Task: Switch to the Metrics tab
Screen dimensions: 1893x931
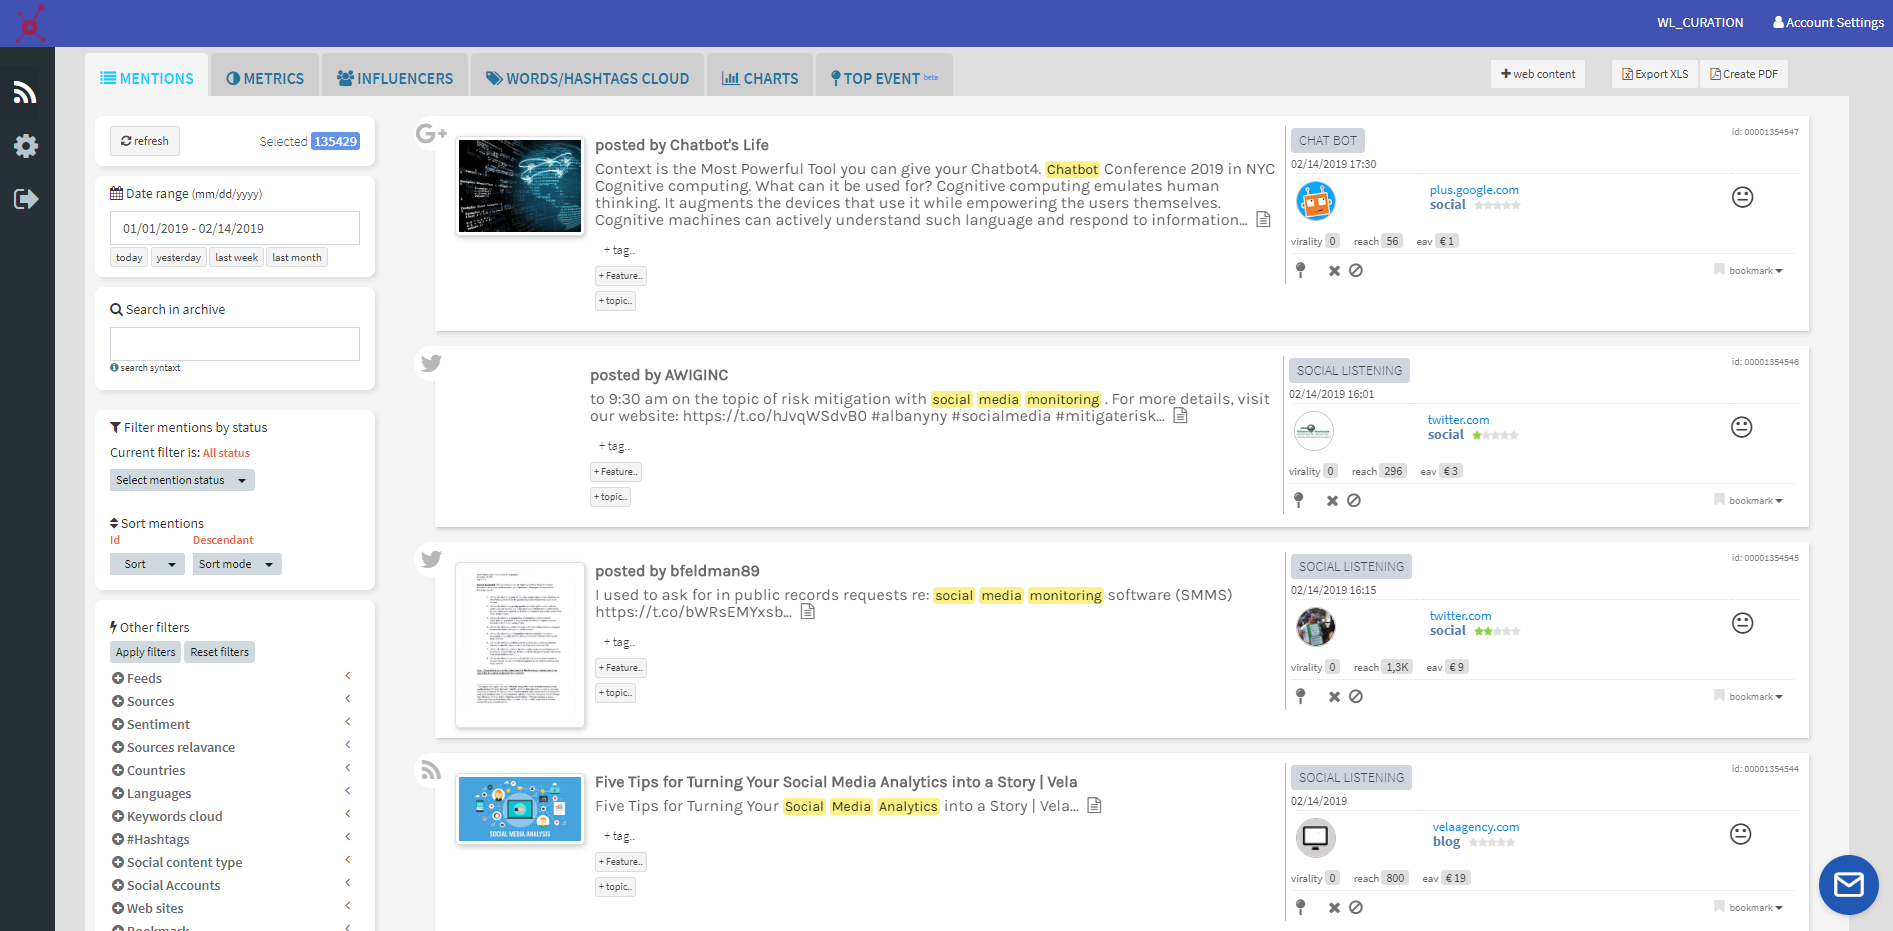Action: (x=265, y=78)
